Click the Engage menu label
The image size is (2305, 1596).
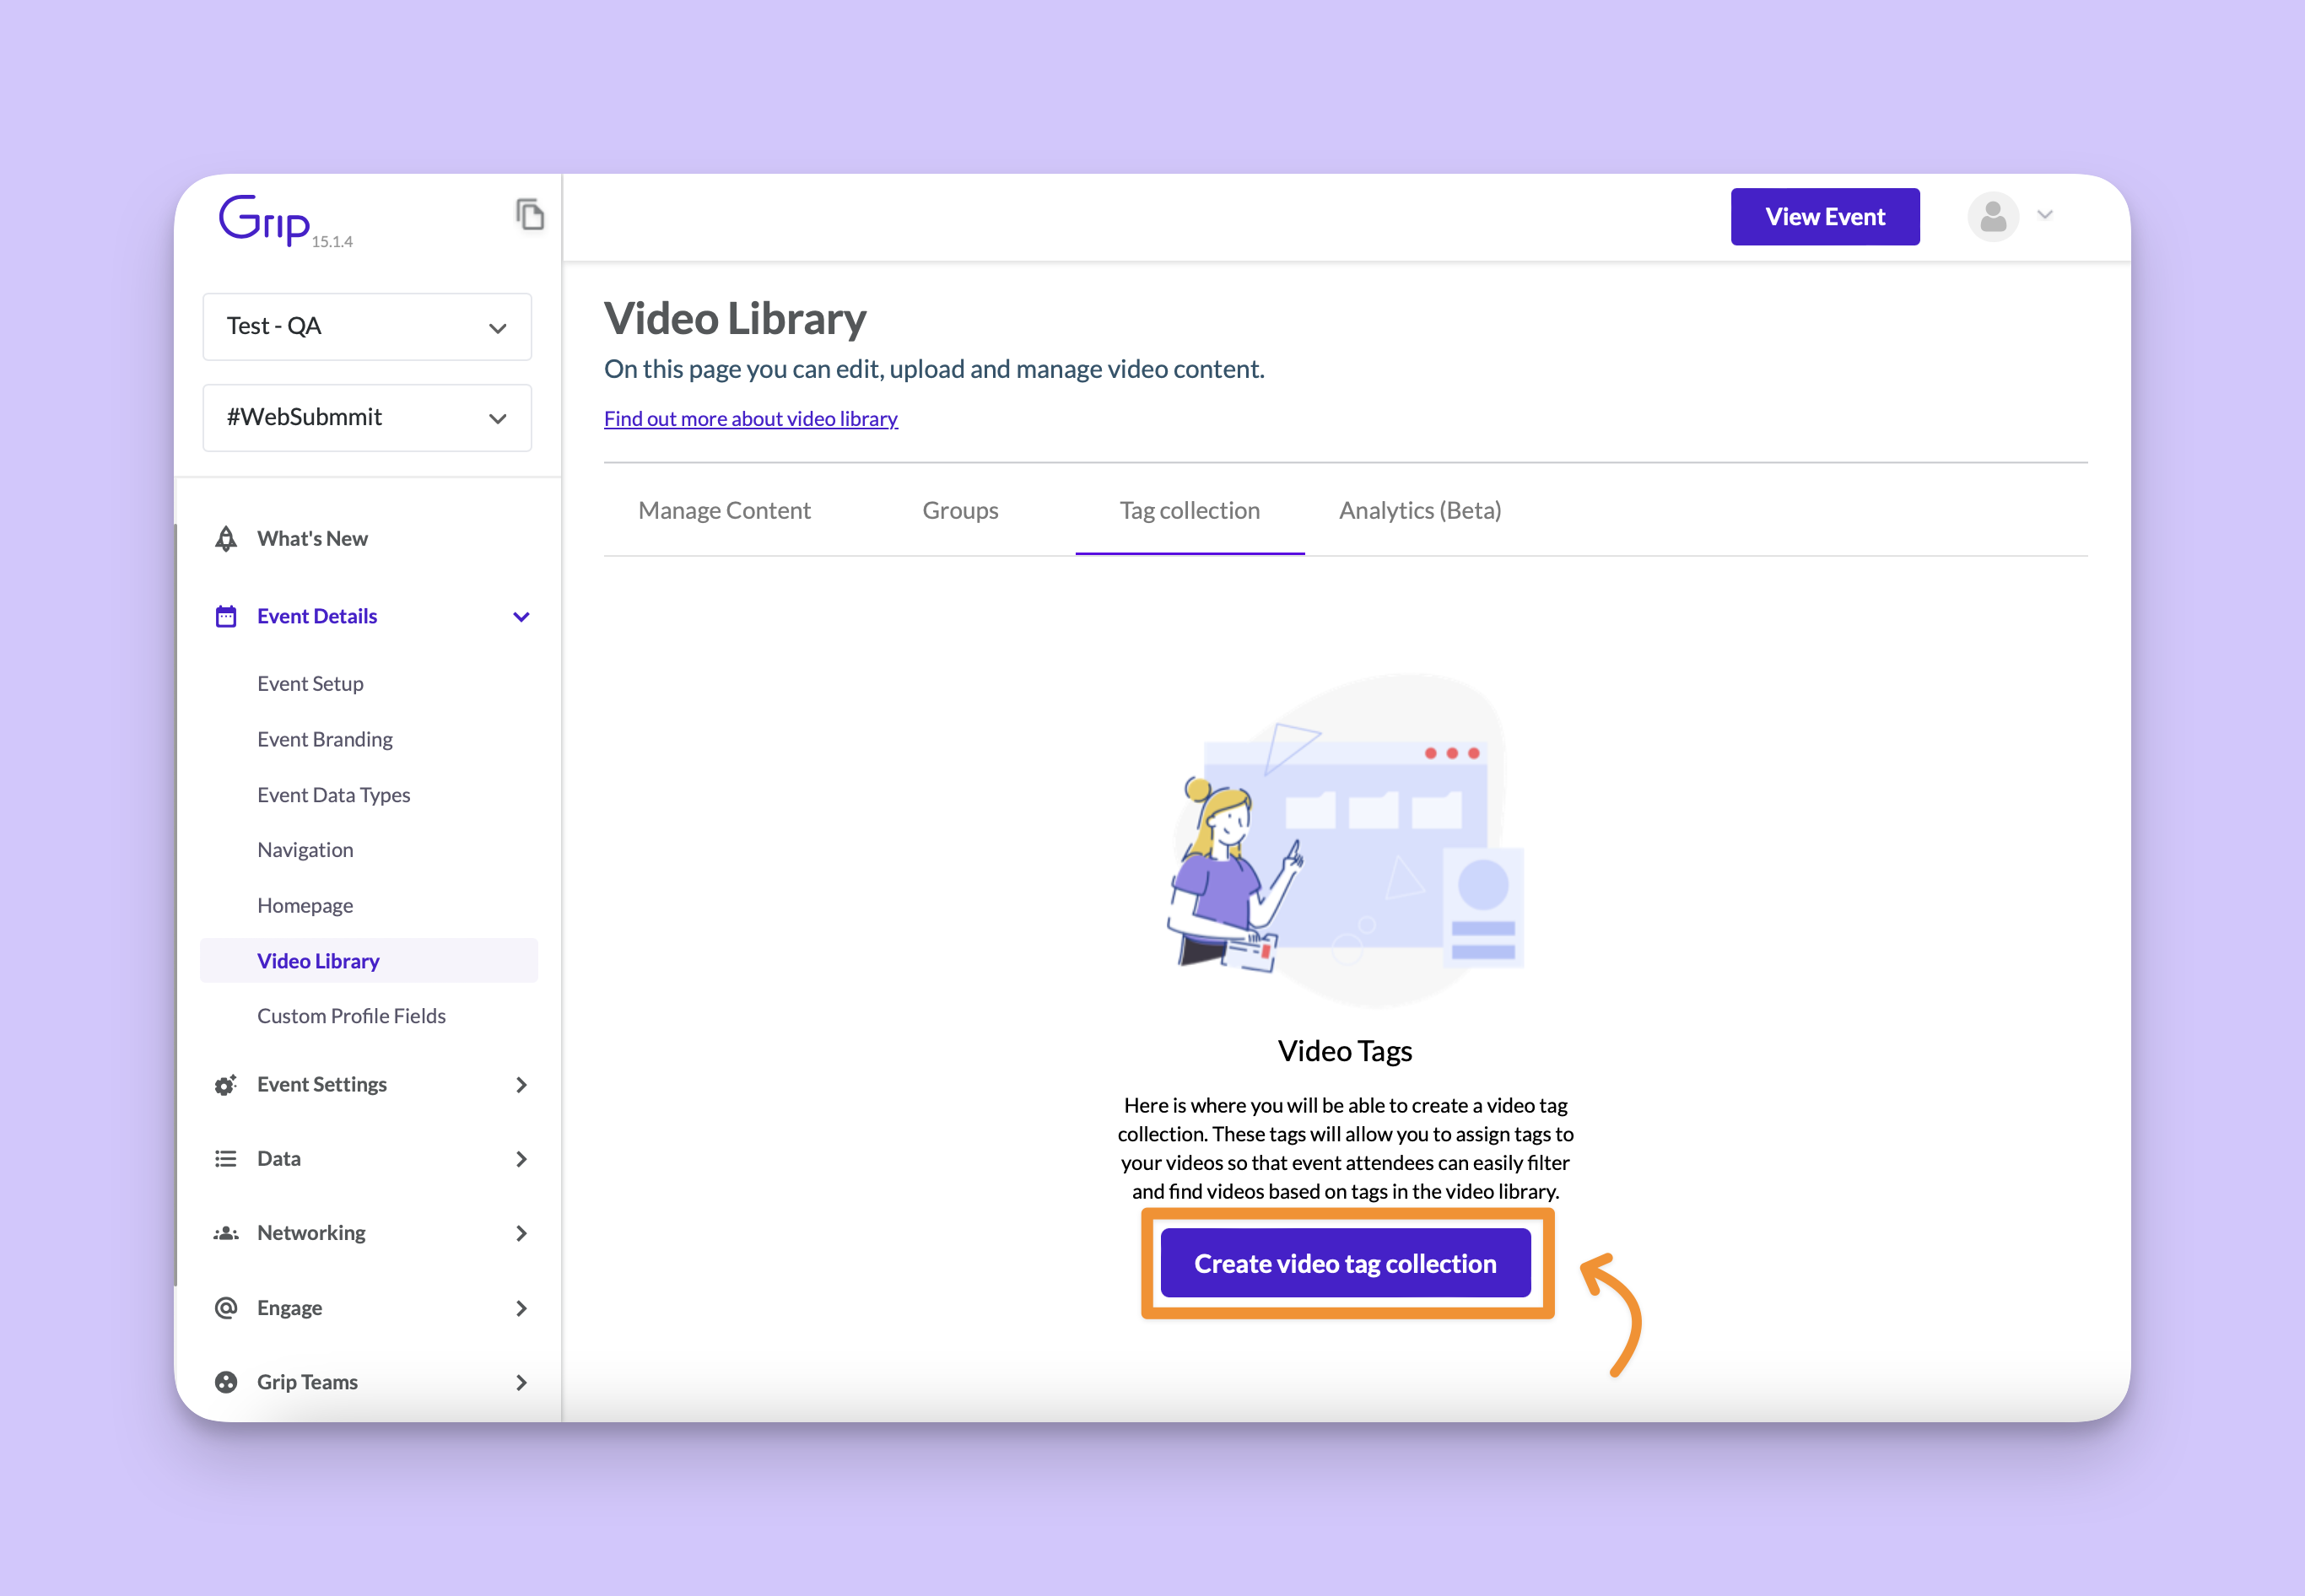[x=289, y=1308]
